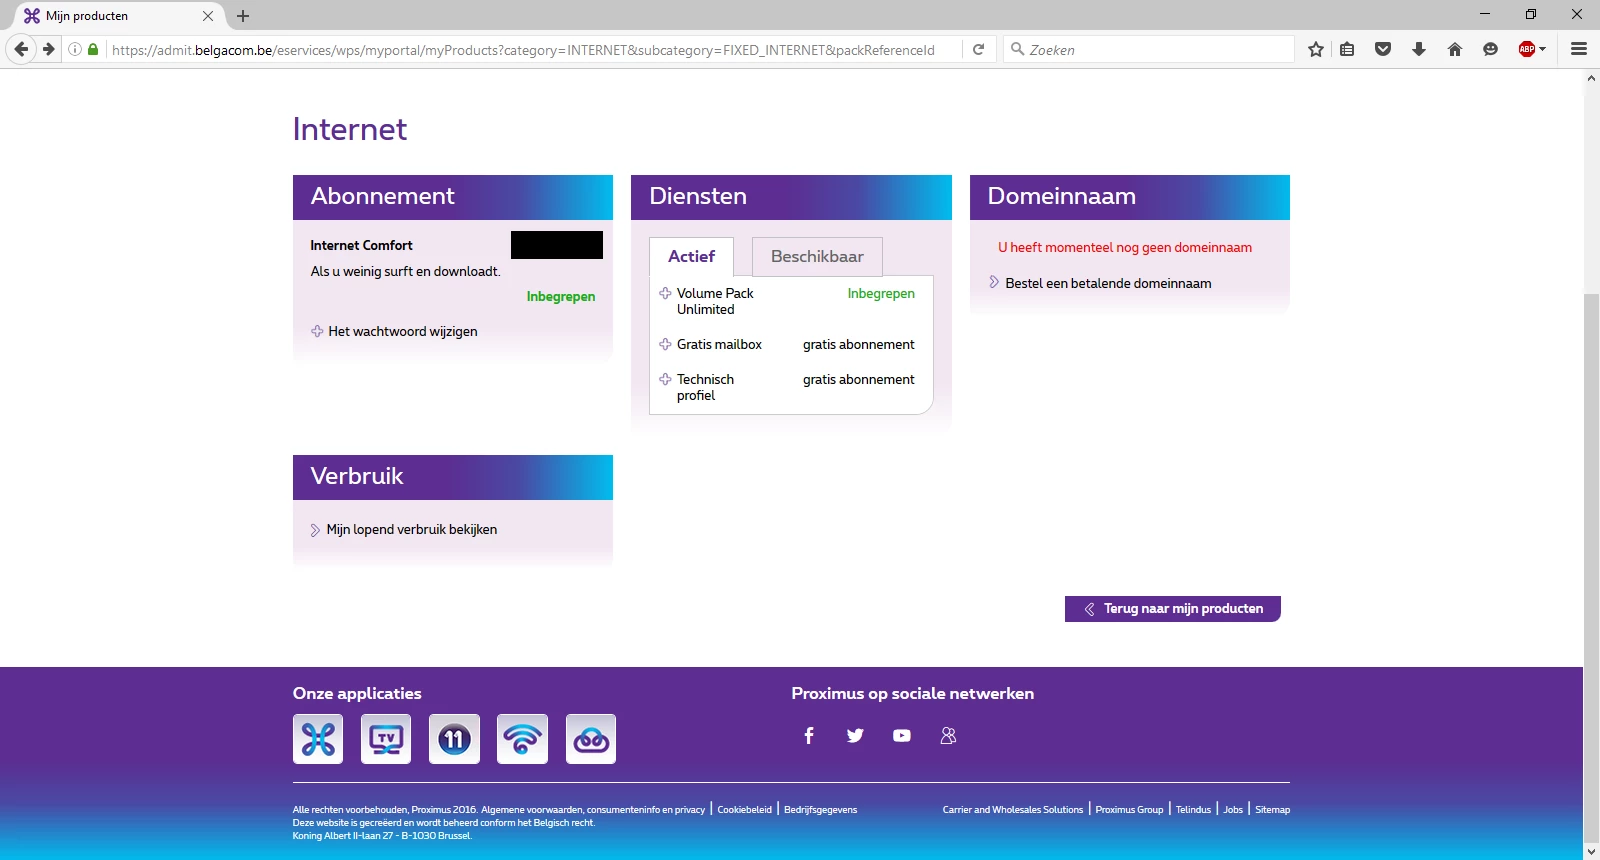Click the green padlock security icon
The width and height of the screenshot is (1600, 860).
point(93,49)
